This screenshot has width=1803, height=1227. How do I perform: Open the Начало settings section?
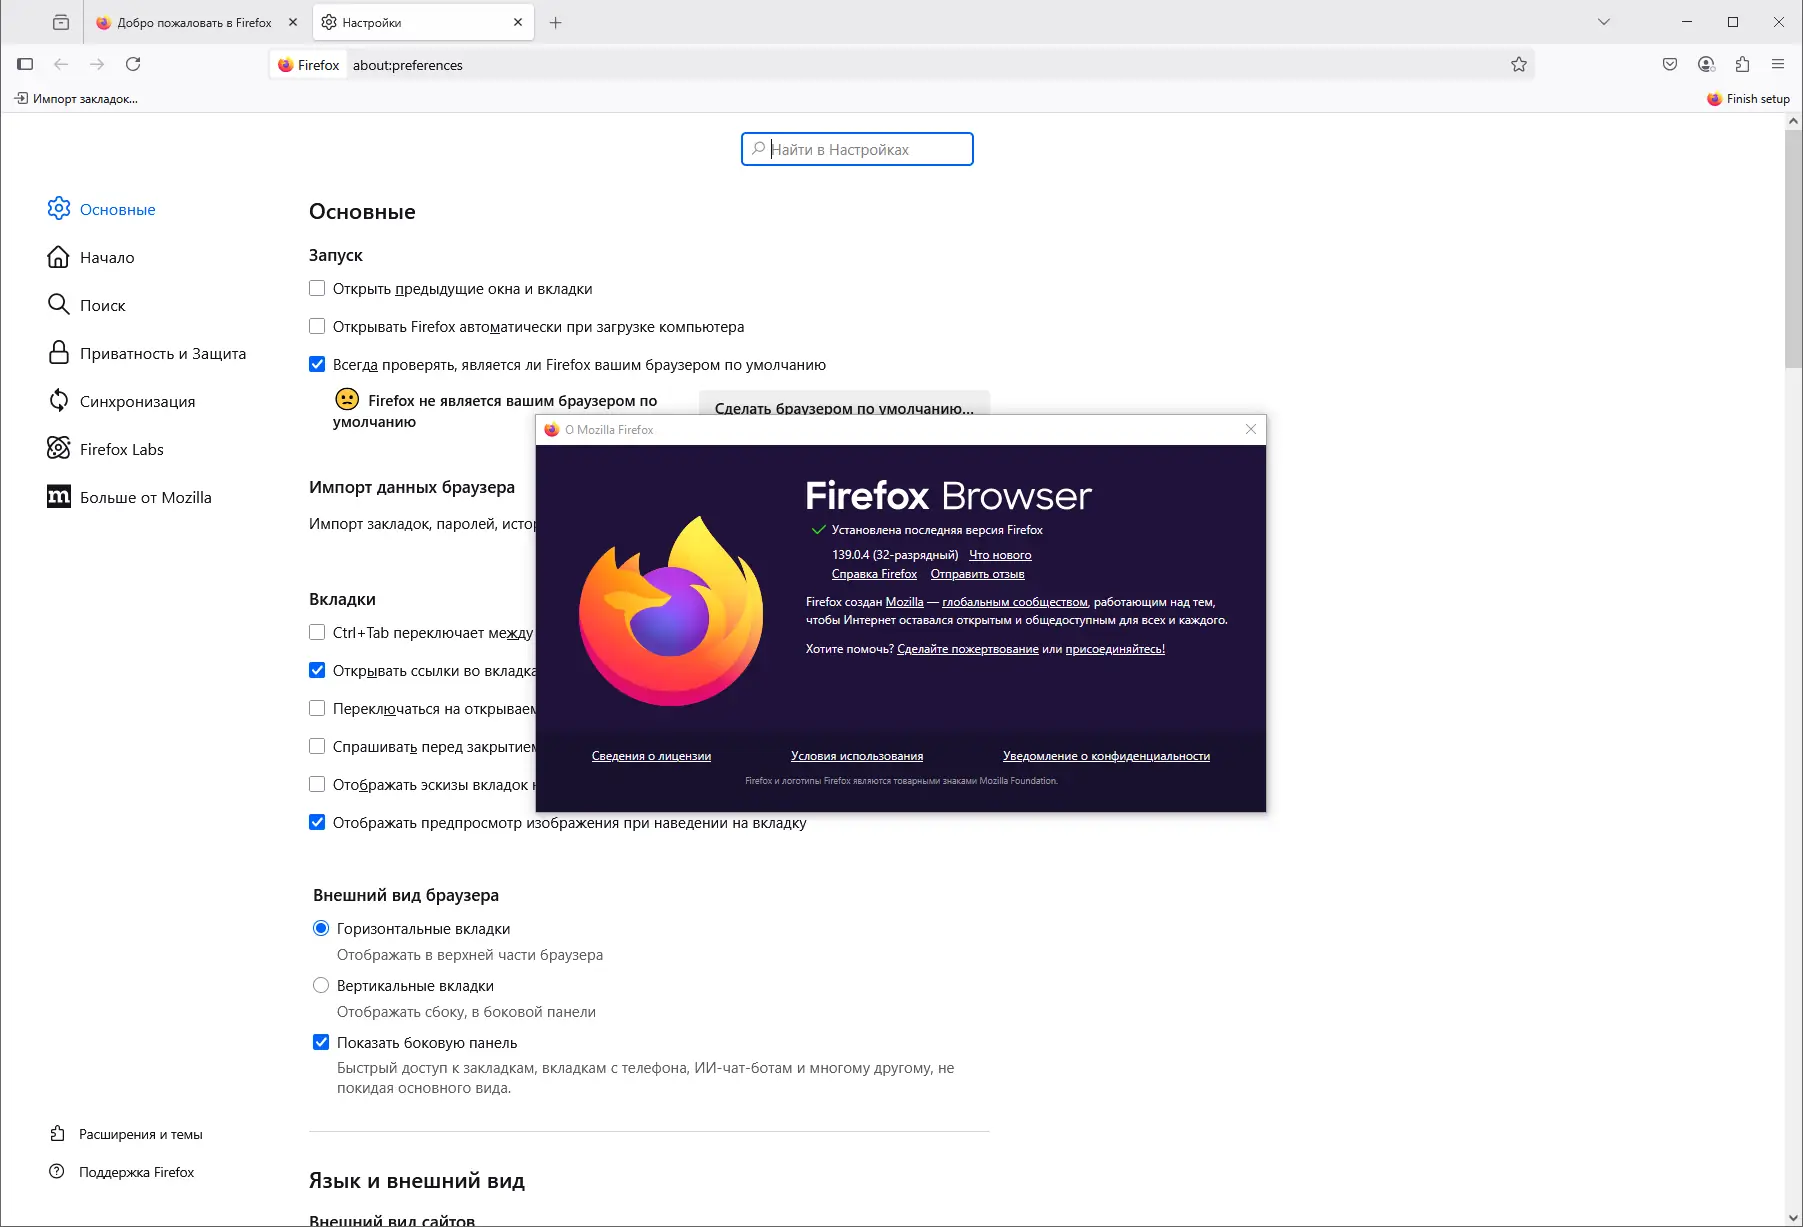(x=107, y=257)
